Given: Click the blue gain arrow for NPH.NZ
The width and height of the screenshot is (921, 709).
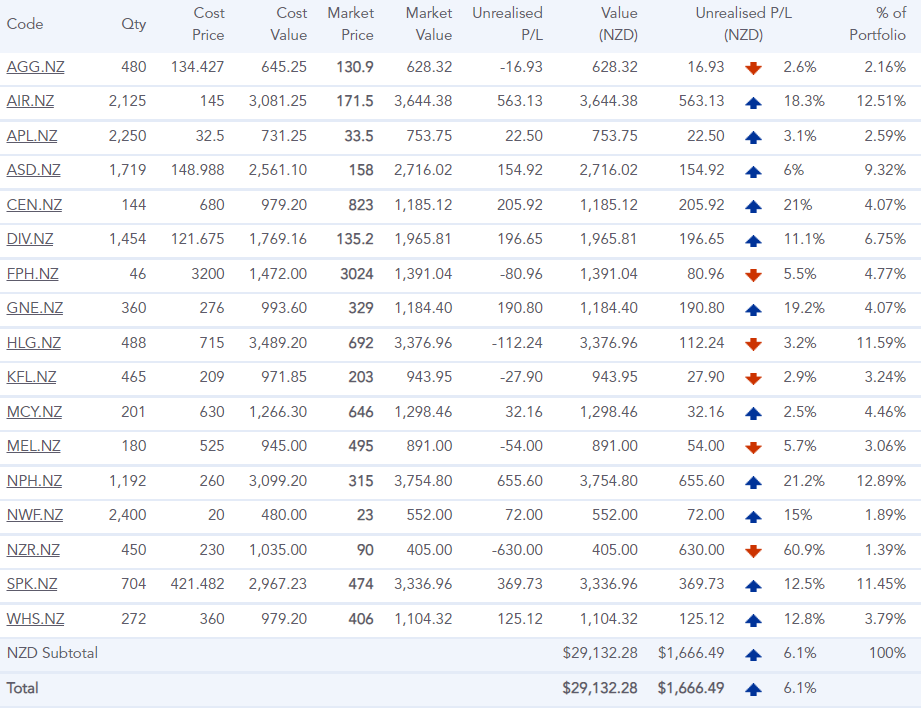Looking at the screenshot, I should [x=754, y=481].
